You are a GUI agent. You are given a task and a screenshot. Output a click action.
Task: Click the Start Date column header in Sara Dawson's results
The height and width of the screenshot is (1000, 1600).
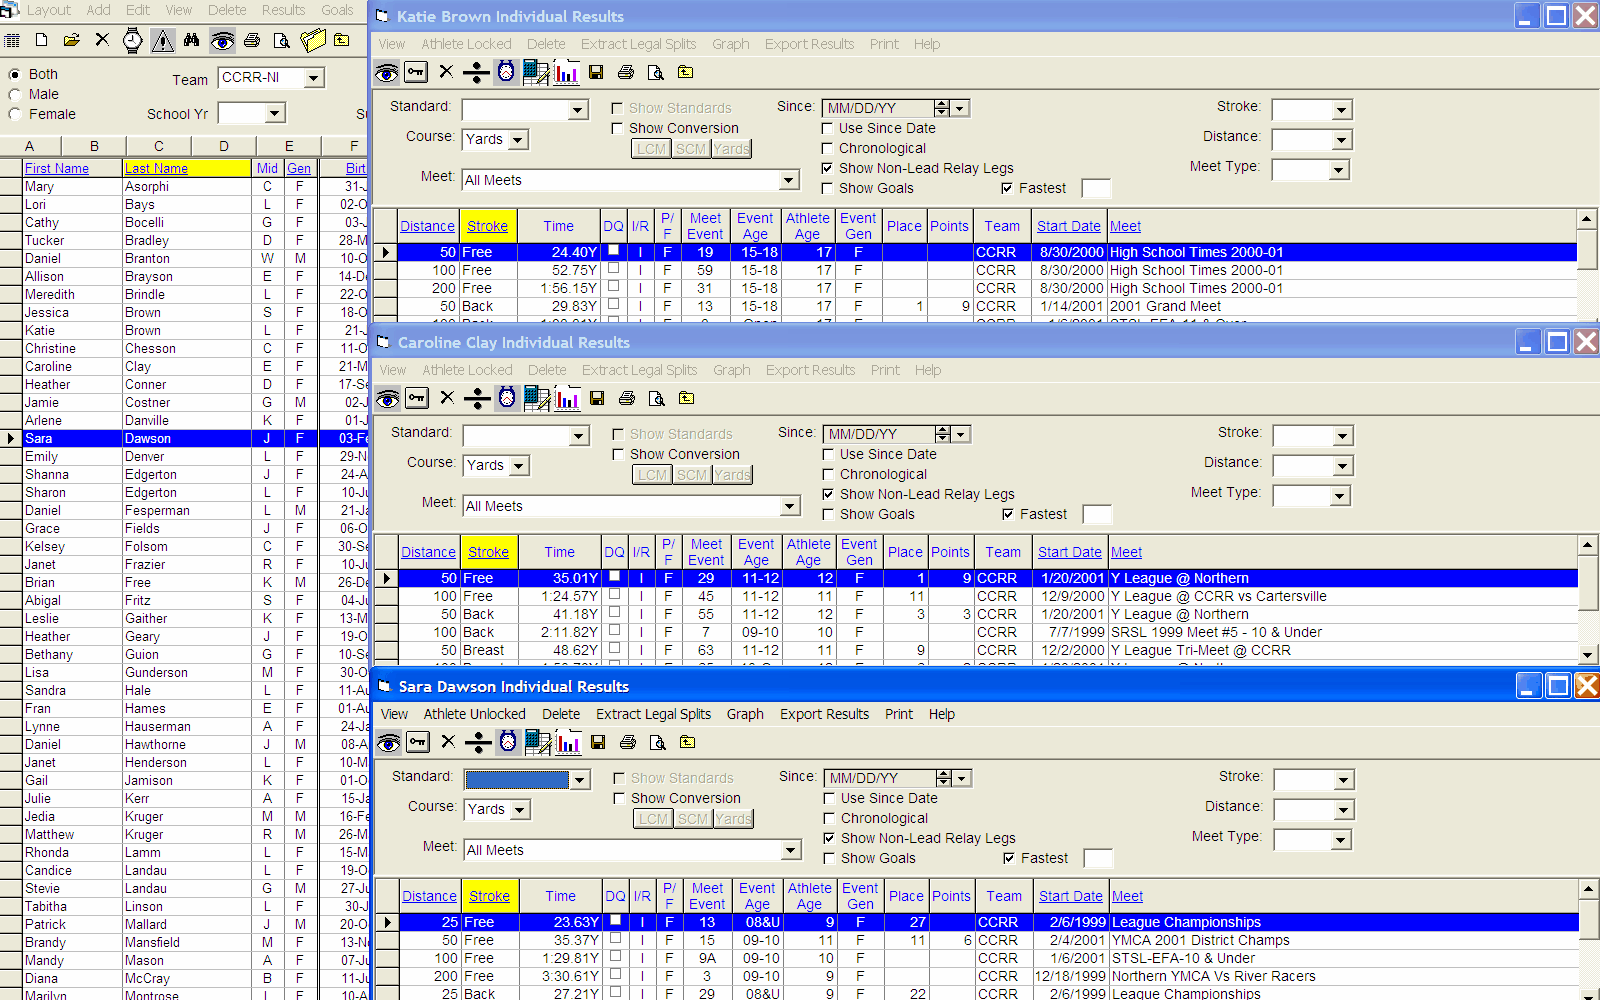point(1070,895)
